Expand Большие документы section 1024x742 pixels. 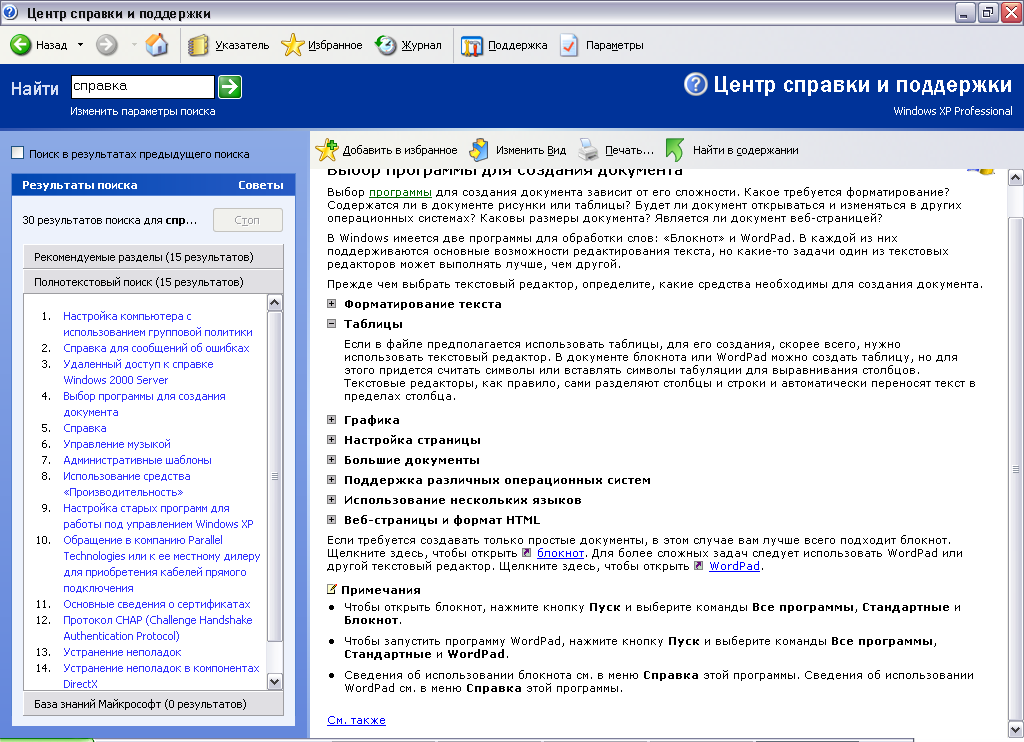pyautogui.click(x=332, y=460)
